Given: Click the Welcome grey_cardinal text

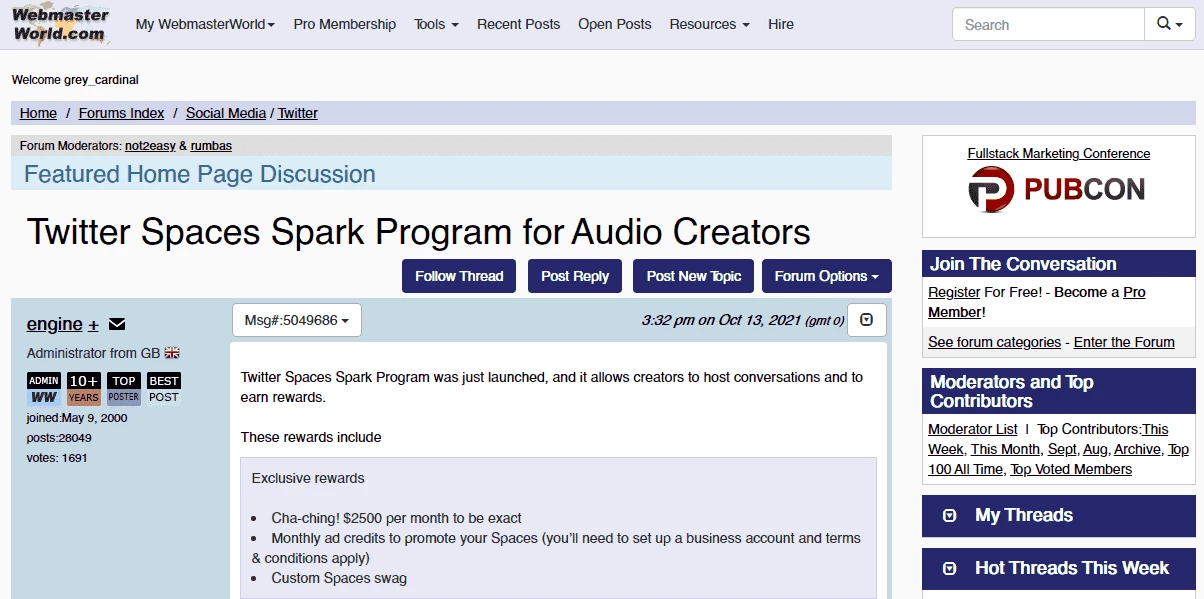Looking at the screenshot, I should coord(75,80).
